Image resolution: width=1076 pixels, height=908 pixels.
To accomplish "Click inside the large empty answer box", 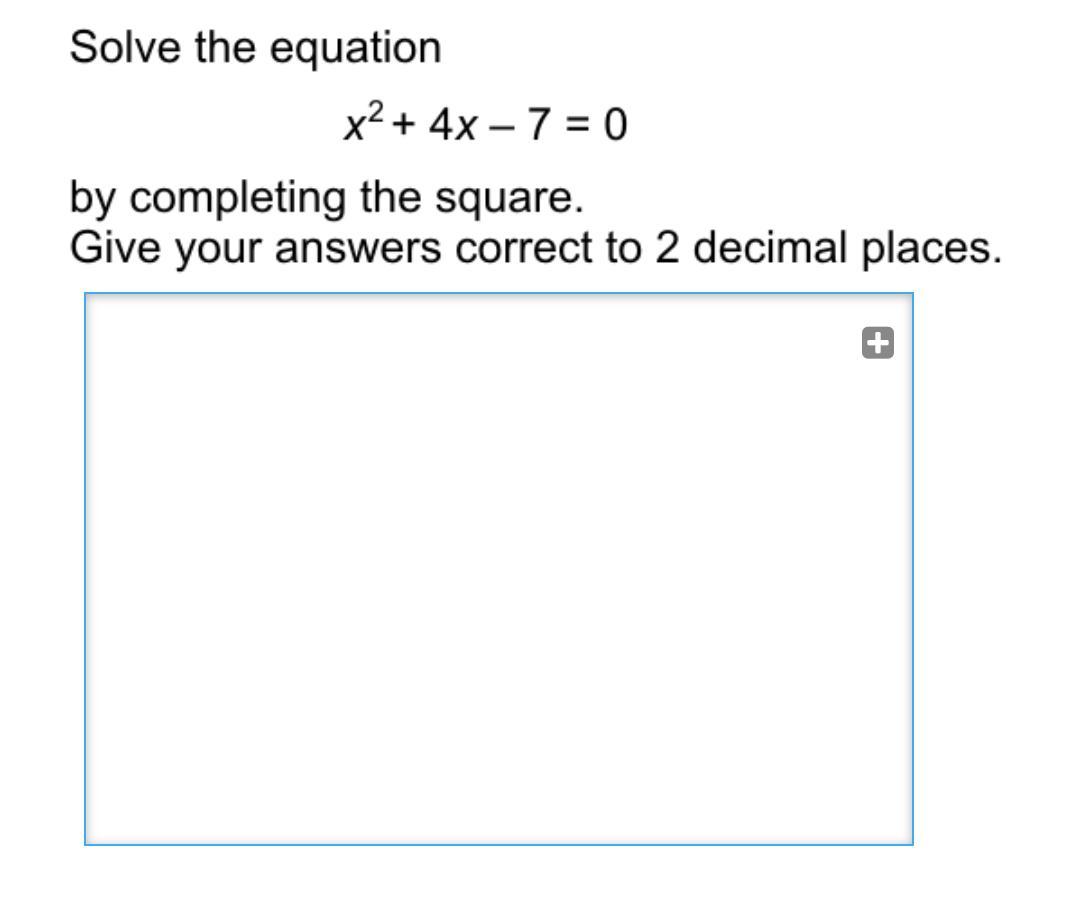I will [x=499, y=569].
